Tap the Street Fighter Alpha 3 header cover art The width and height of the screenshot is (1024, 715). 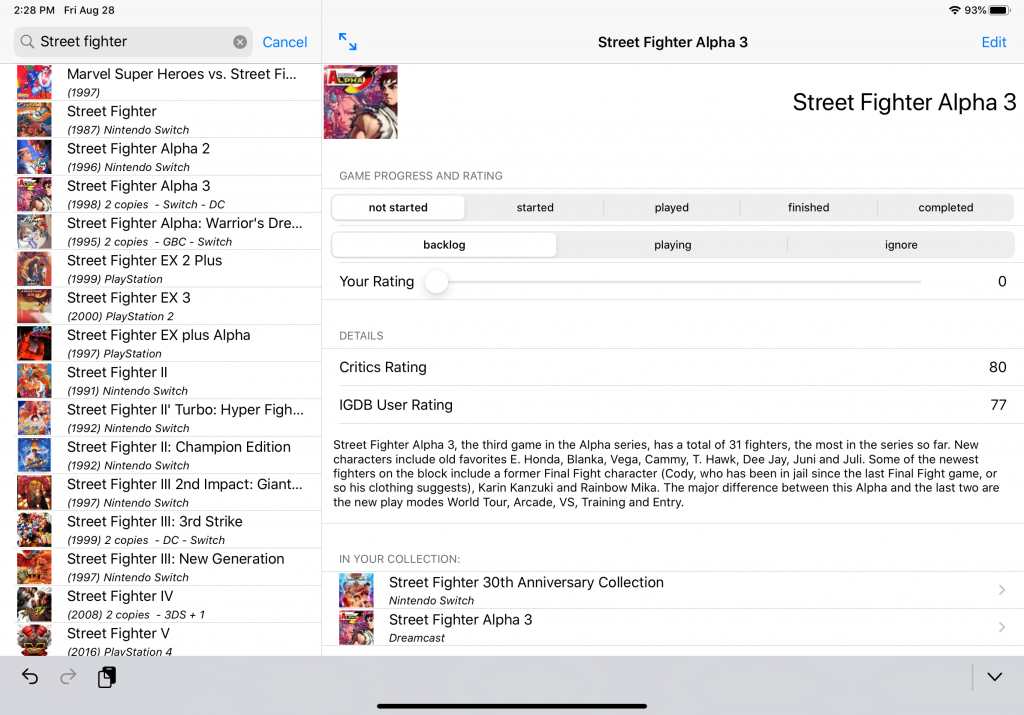360,102
